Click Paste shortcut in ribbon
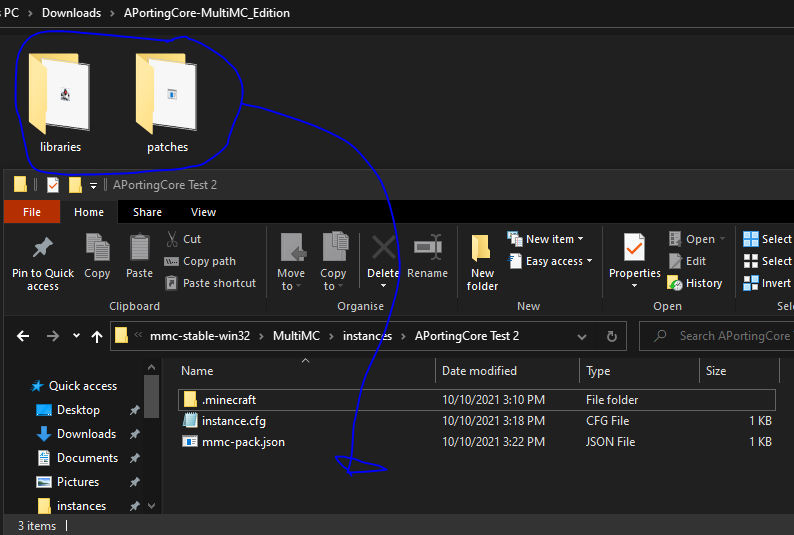This screenshot has height=535, width=794. point(211,283)
